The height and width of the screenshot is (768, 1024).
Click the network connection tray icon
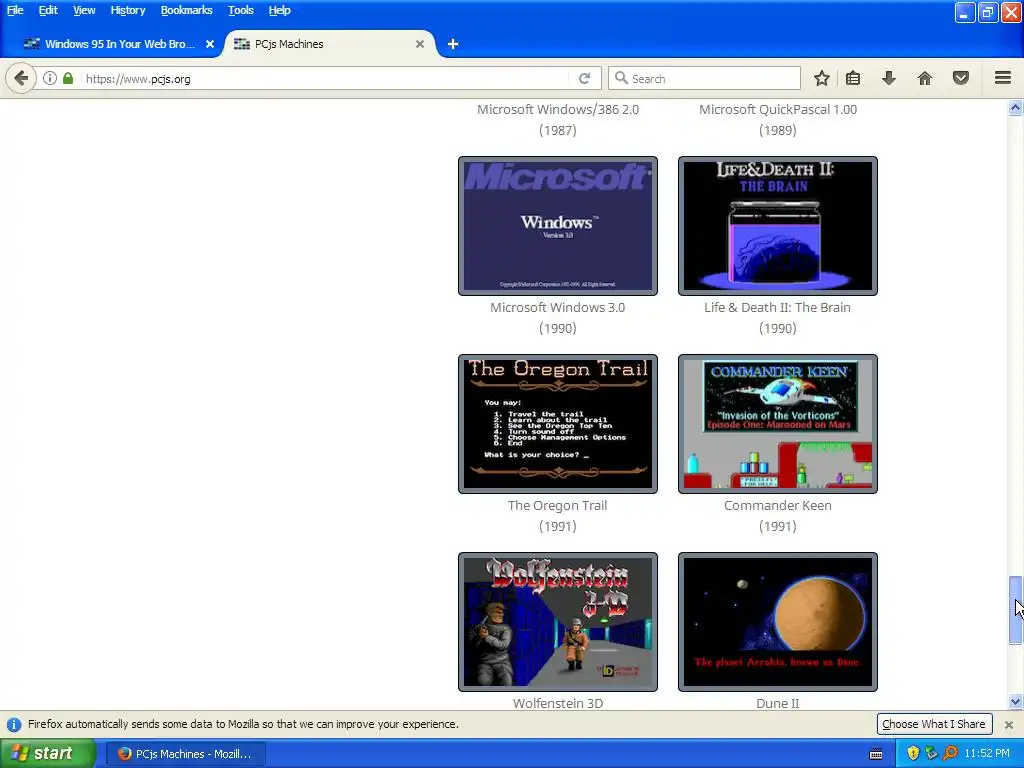[x=931, y=754]
